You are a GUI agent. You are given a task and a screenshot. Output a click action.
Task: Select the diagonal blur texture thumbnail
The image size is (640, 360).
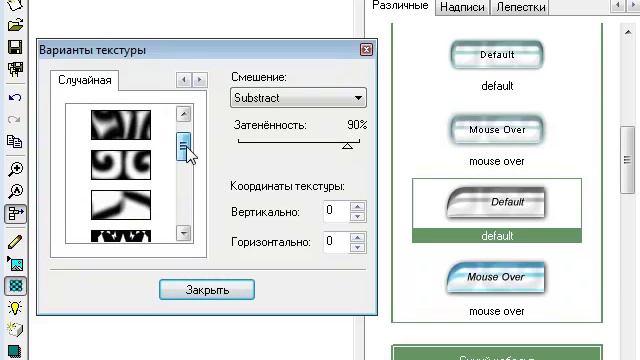point(121,205)
